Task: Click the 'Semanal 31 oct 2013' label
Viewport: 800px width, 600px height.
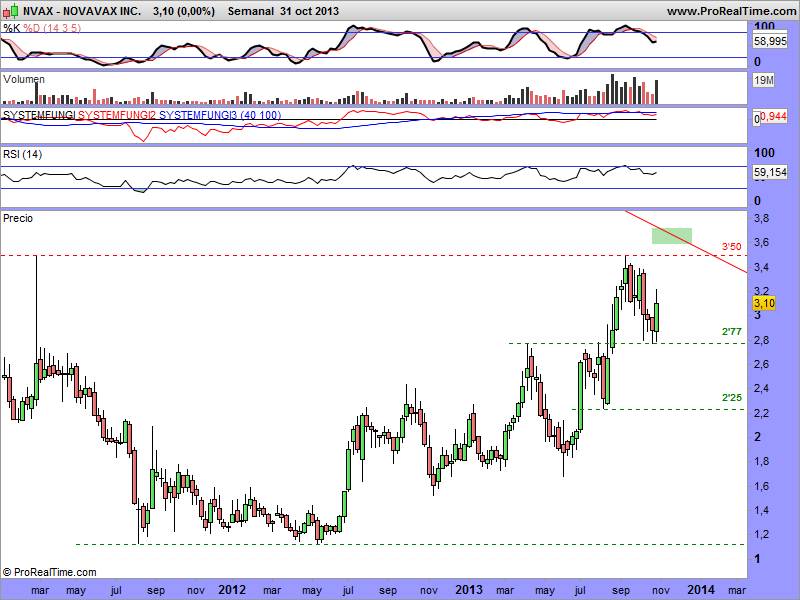Action: pos(283,11)
